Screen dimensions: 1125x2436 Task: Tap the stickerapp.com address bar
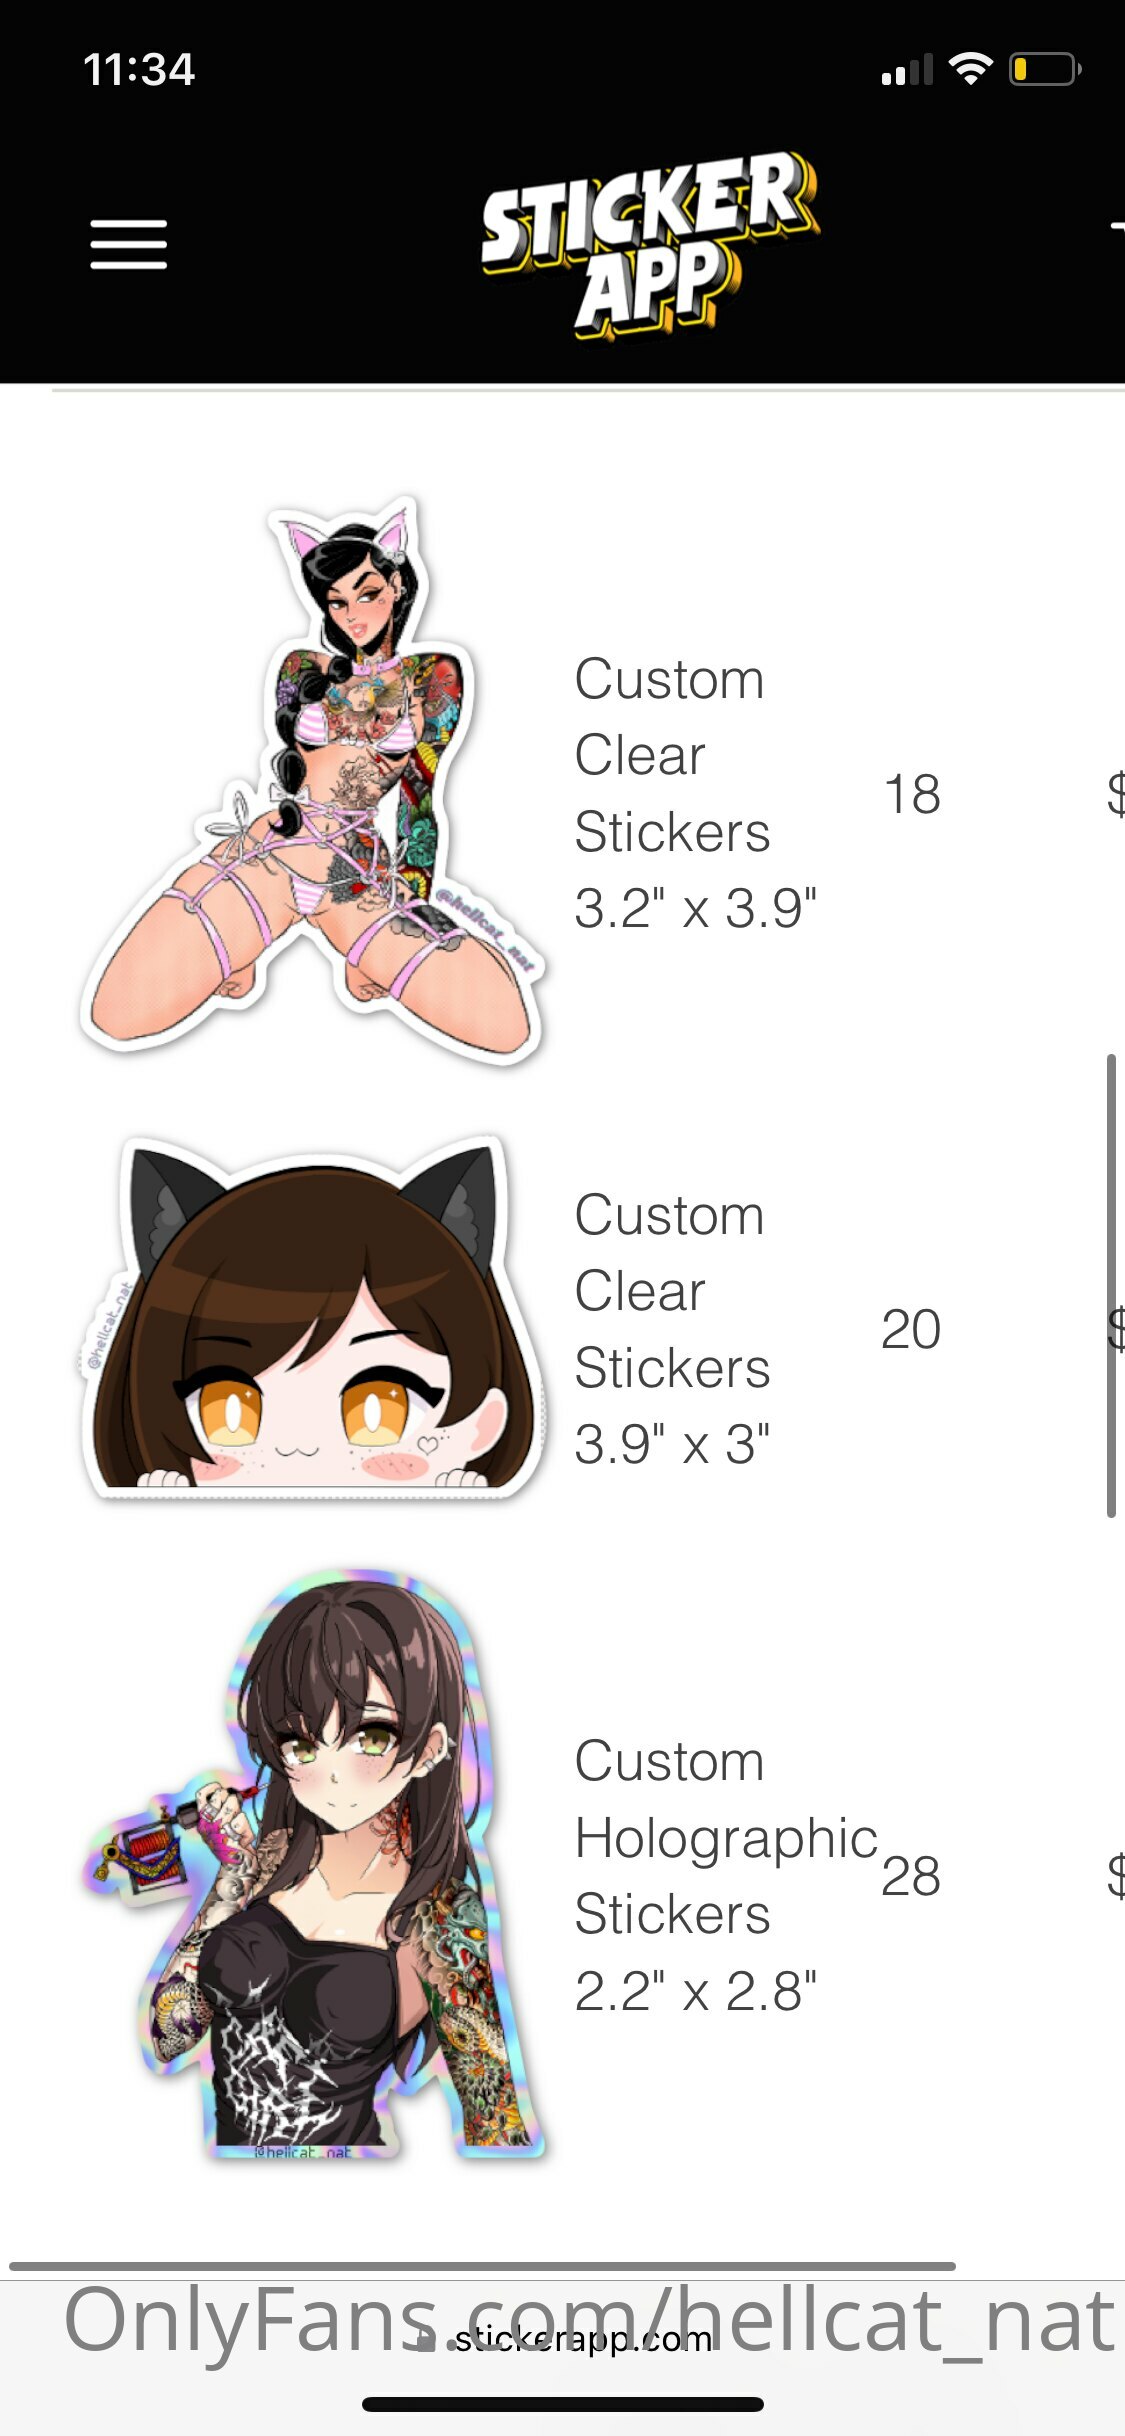click(x=563, y=2339)
